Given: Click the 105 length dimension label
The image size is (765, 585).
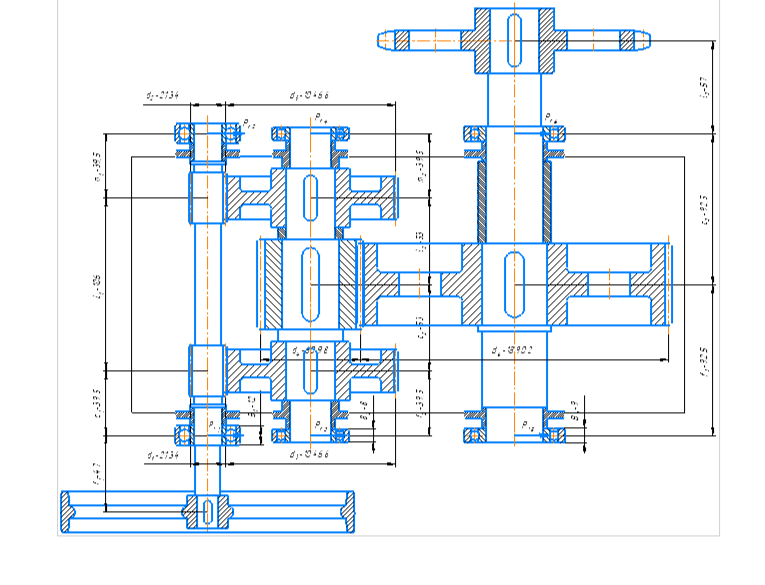Looking at the screenshot, I should 97,286.
